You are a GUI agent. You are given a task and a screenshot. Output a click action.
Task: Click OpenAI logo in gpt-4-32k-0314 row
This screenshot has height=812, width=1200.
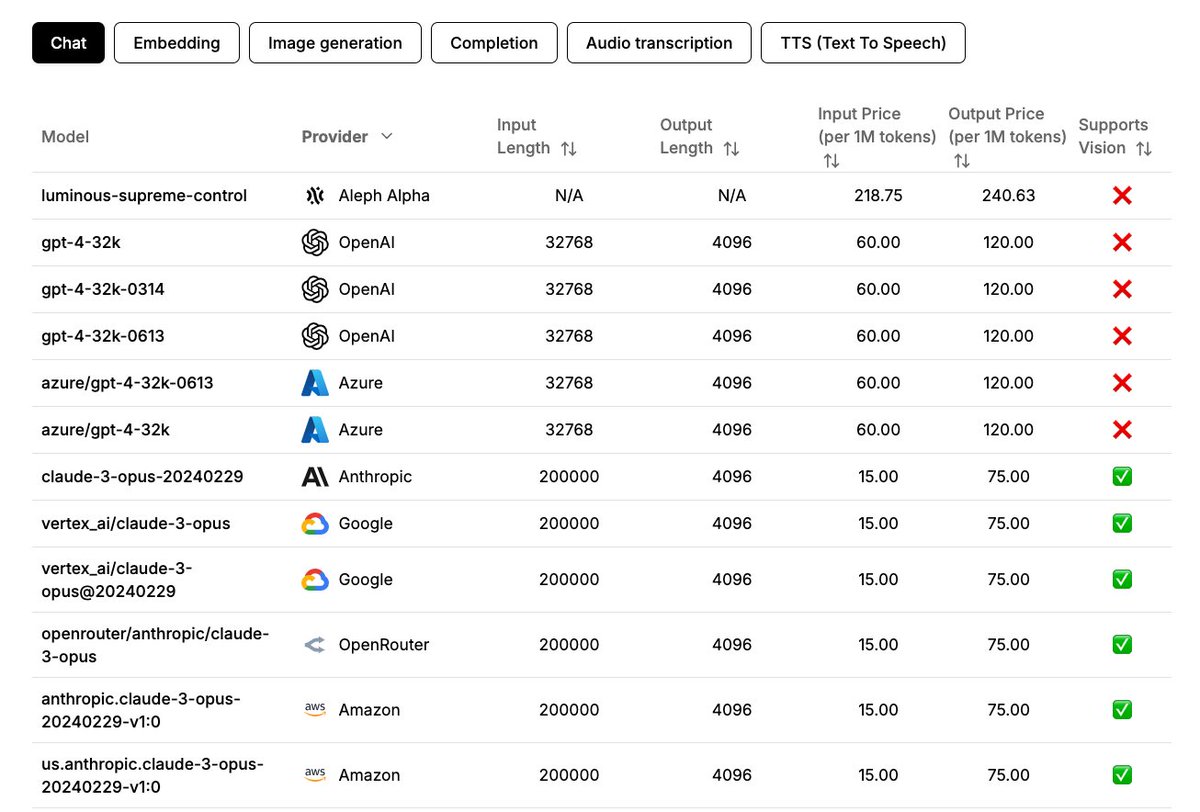tap(315, 290)
